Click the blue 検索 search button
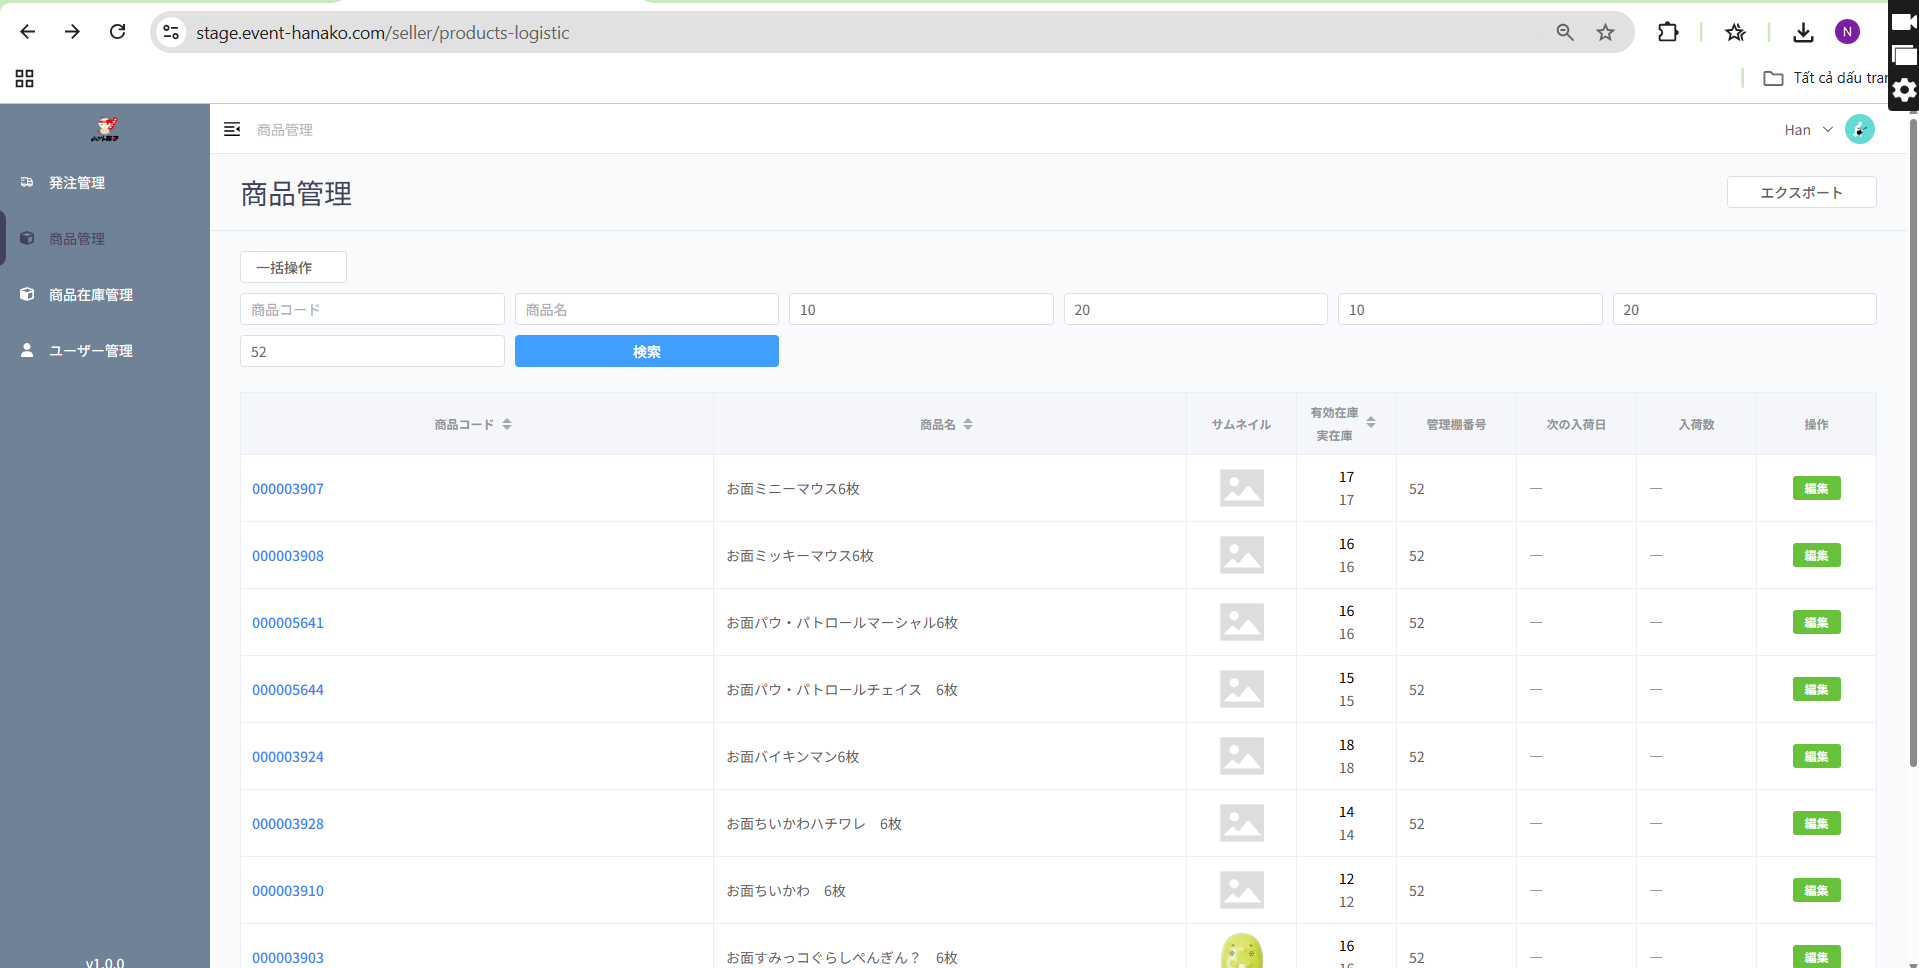The image size is (1919, 968). (646, 351)
